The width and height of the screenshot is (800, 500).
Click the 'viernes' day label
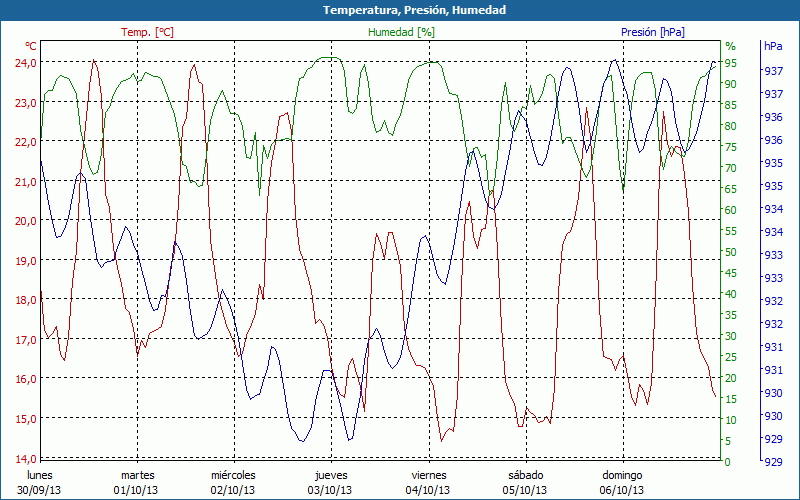428,475
